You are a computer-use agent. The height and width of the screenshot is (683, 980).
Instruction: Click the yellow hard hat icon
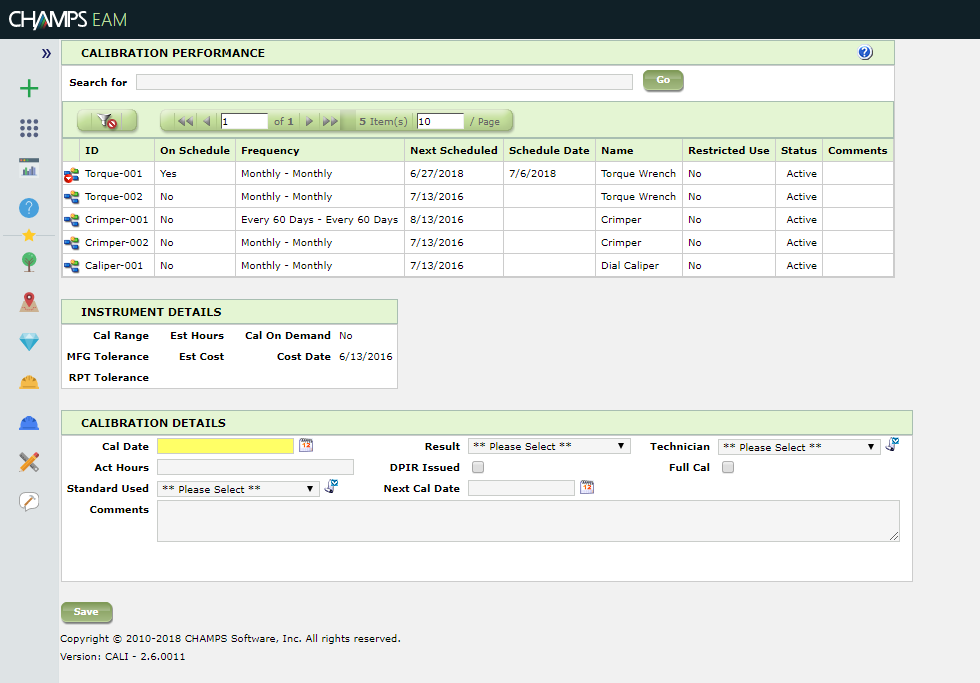29,382
